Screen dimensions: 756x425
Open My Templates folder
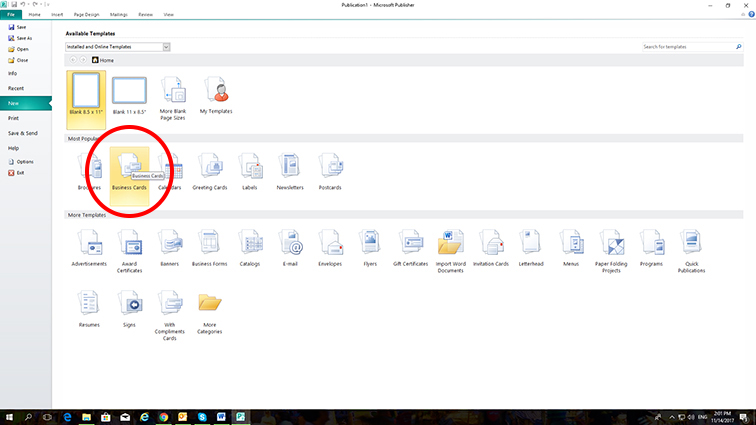pos(216,95)
